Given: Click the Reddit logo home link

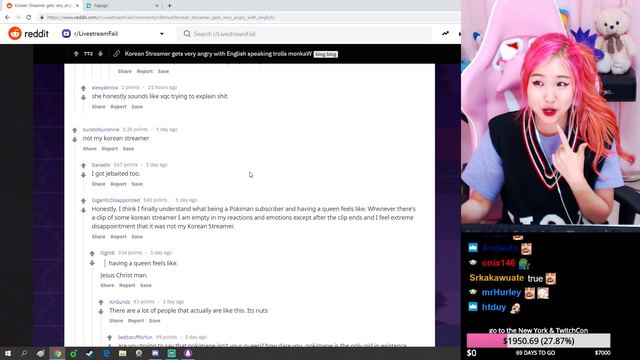Looking at the screenshot, I should pyautogui.click(x=28, y=33).
